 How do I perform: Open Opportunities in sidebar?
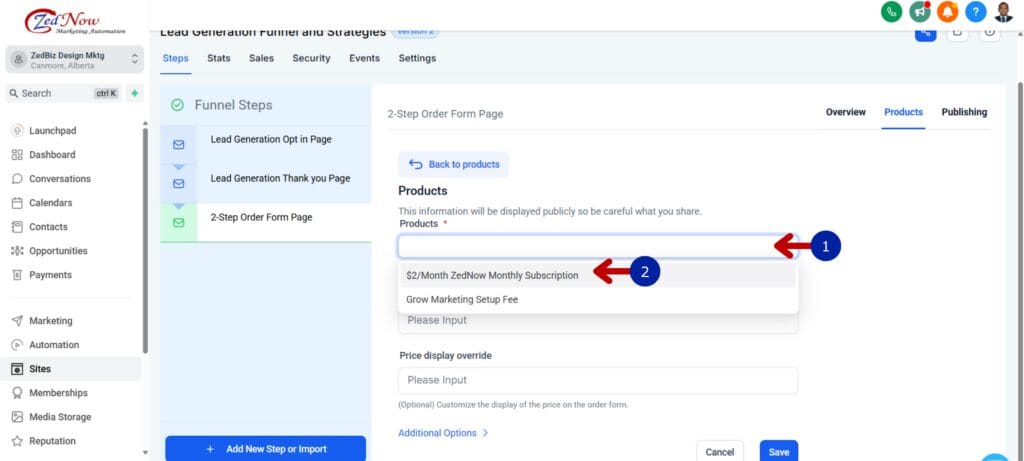[58, 251]
